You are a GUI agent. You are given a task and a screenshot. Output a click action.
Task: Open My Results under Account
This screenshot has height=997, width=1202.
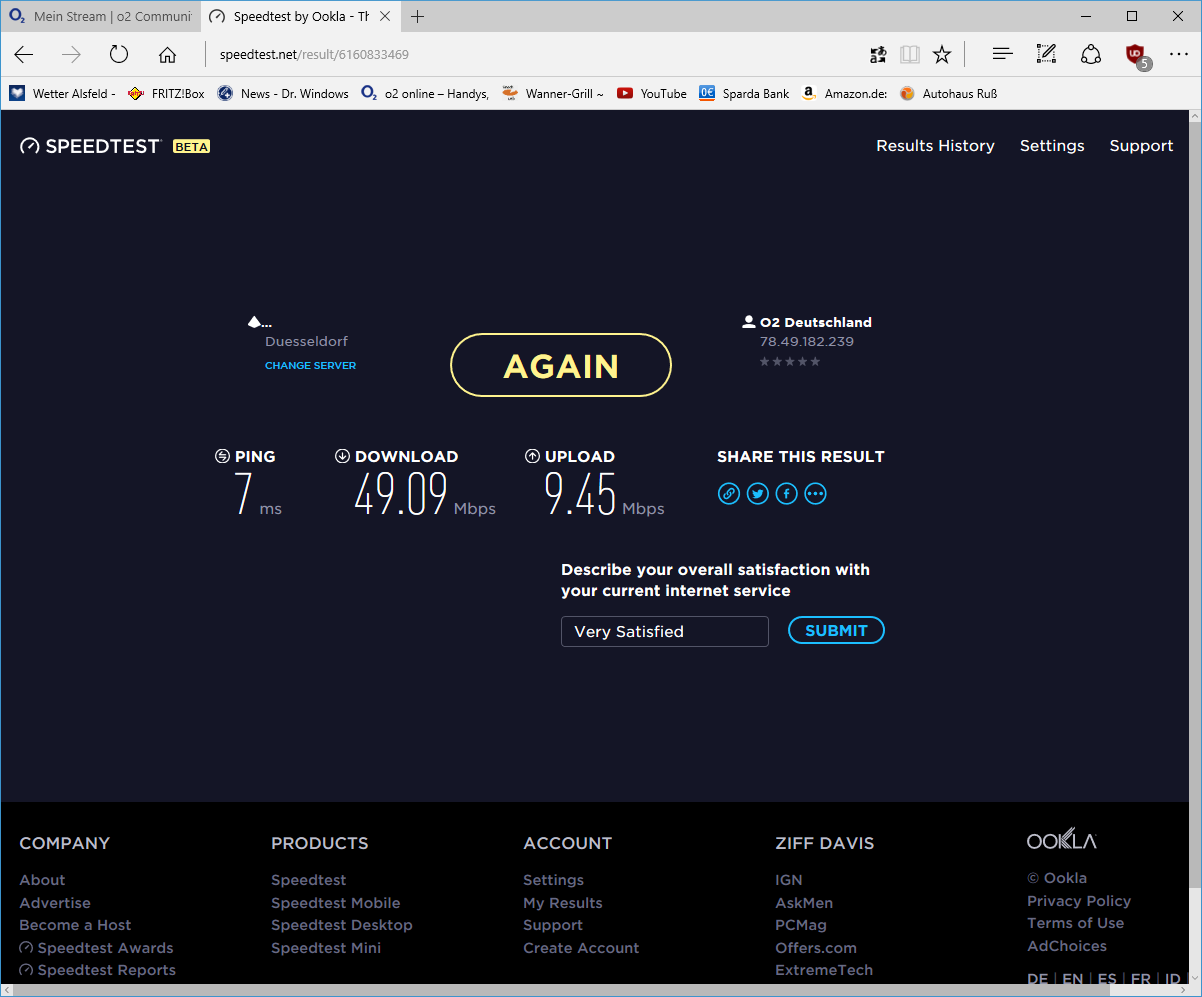(563, 903)
